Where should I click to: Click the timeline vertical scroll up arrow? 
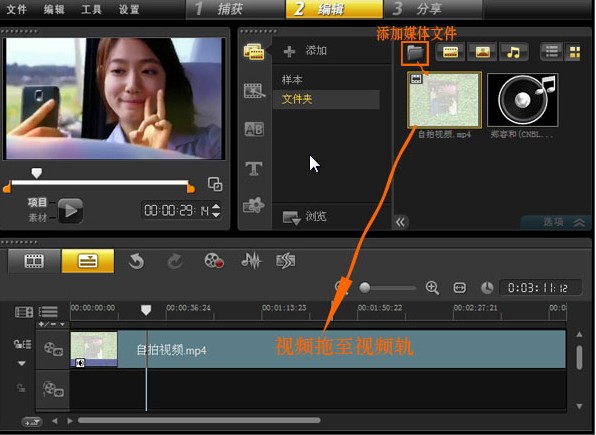pos(579,335)
